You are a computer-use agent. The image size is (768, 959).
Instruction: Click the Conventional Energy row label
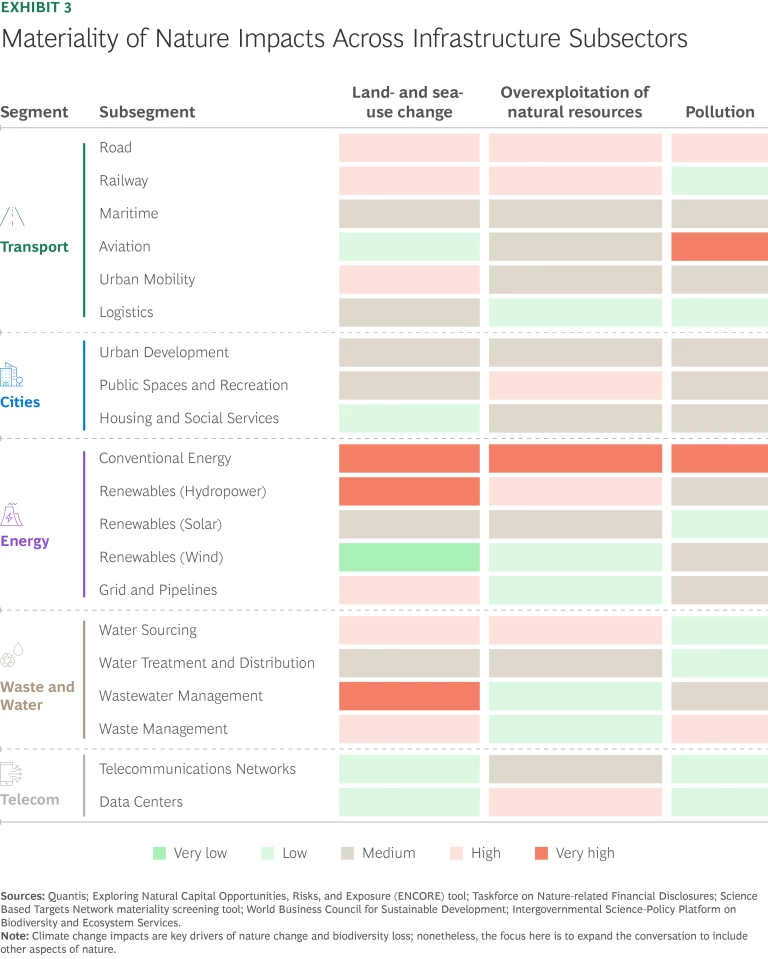tap(165, 458)
